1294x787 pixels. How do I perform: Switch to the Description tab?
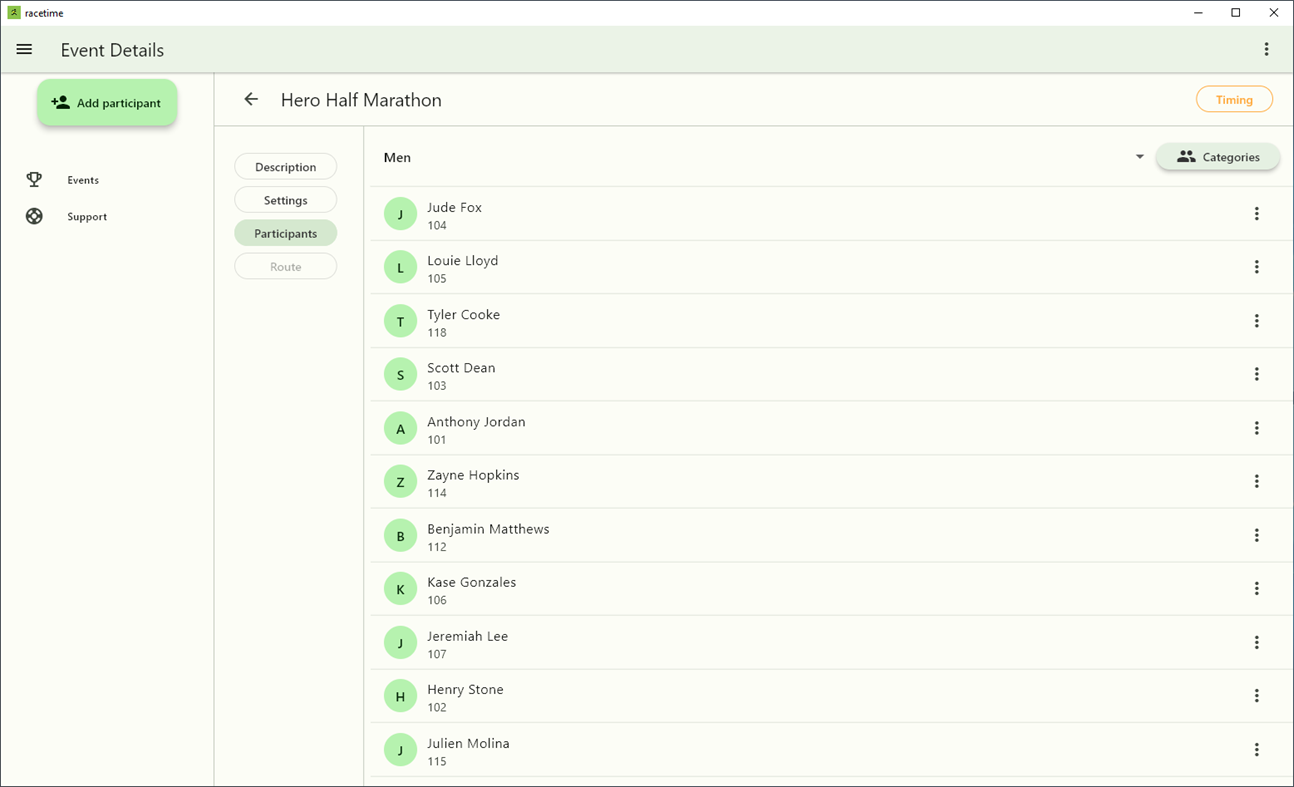(x=285, y=166)
